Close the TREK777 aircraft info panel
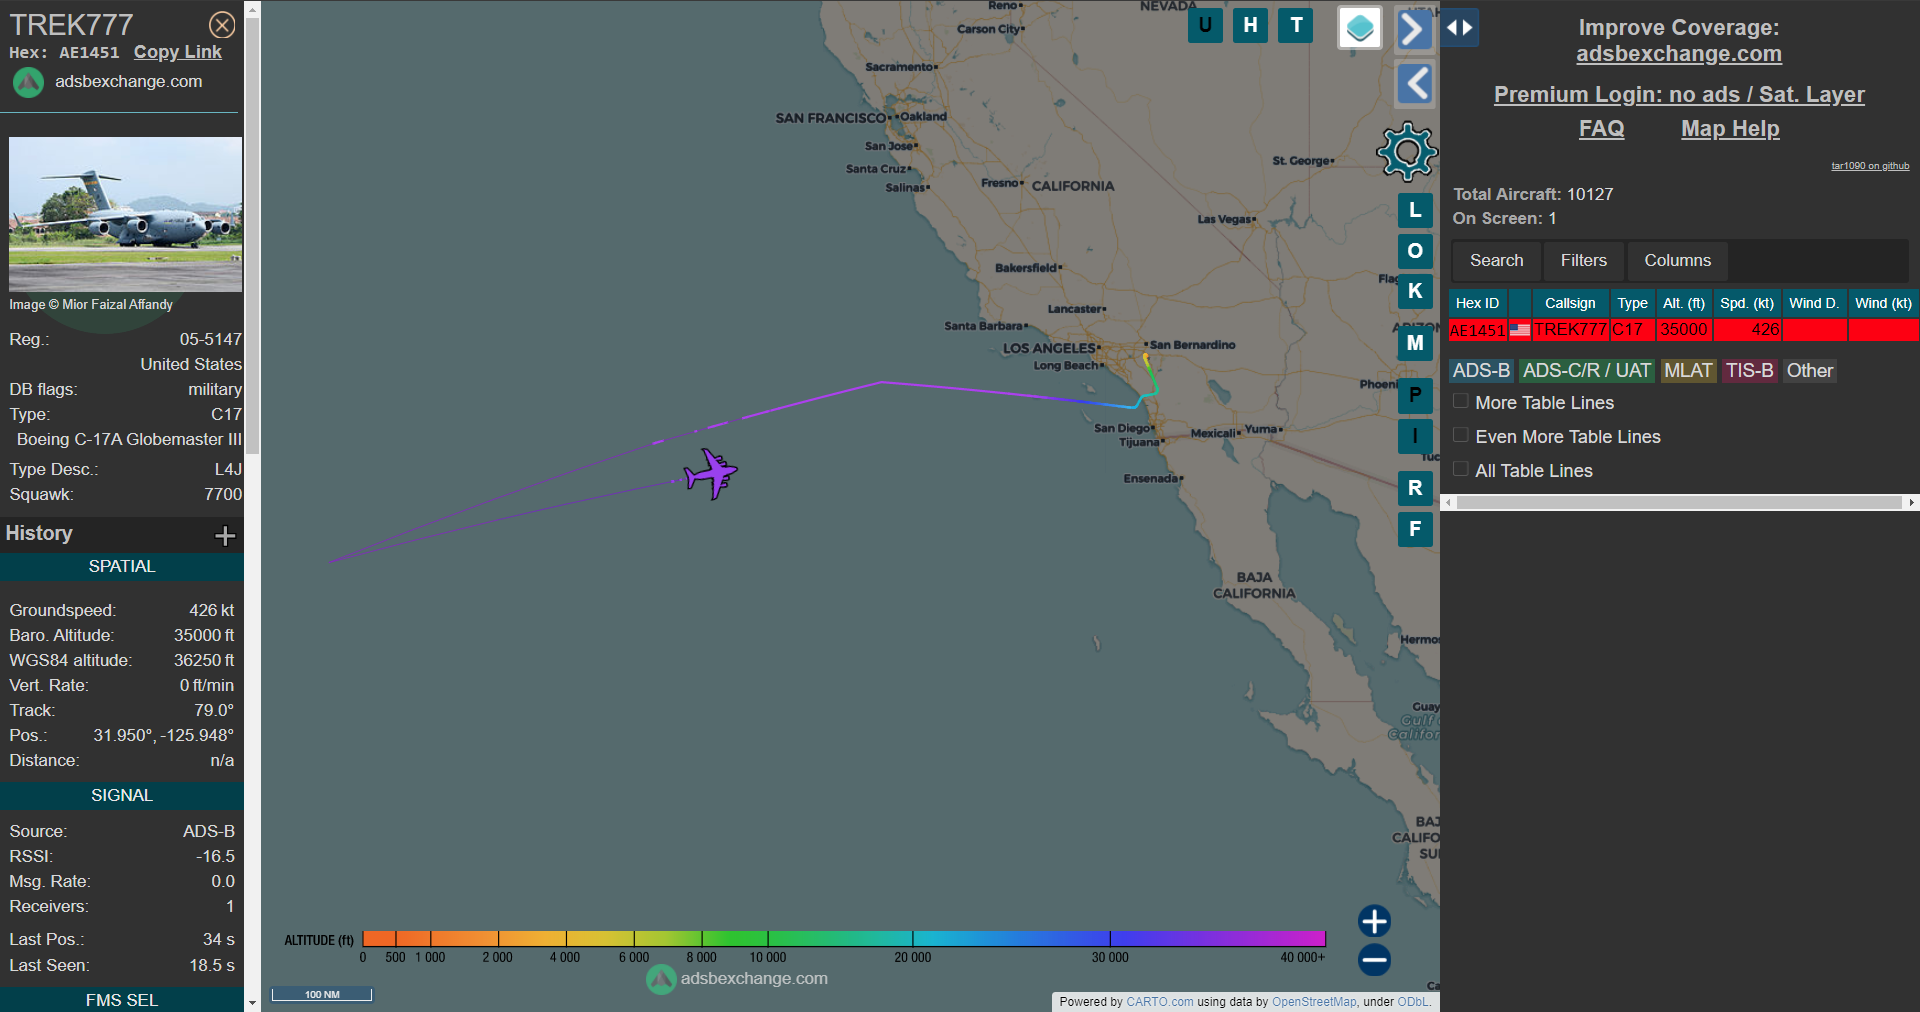This screenshot has width=1920, height=1012. 222,25
